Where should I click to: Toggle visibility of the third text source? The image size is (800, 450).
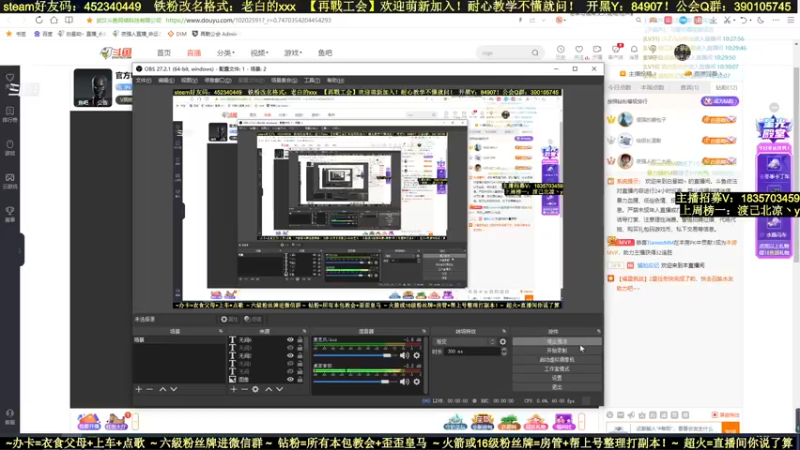[x=290, y=356]
